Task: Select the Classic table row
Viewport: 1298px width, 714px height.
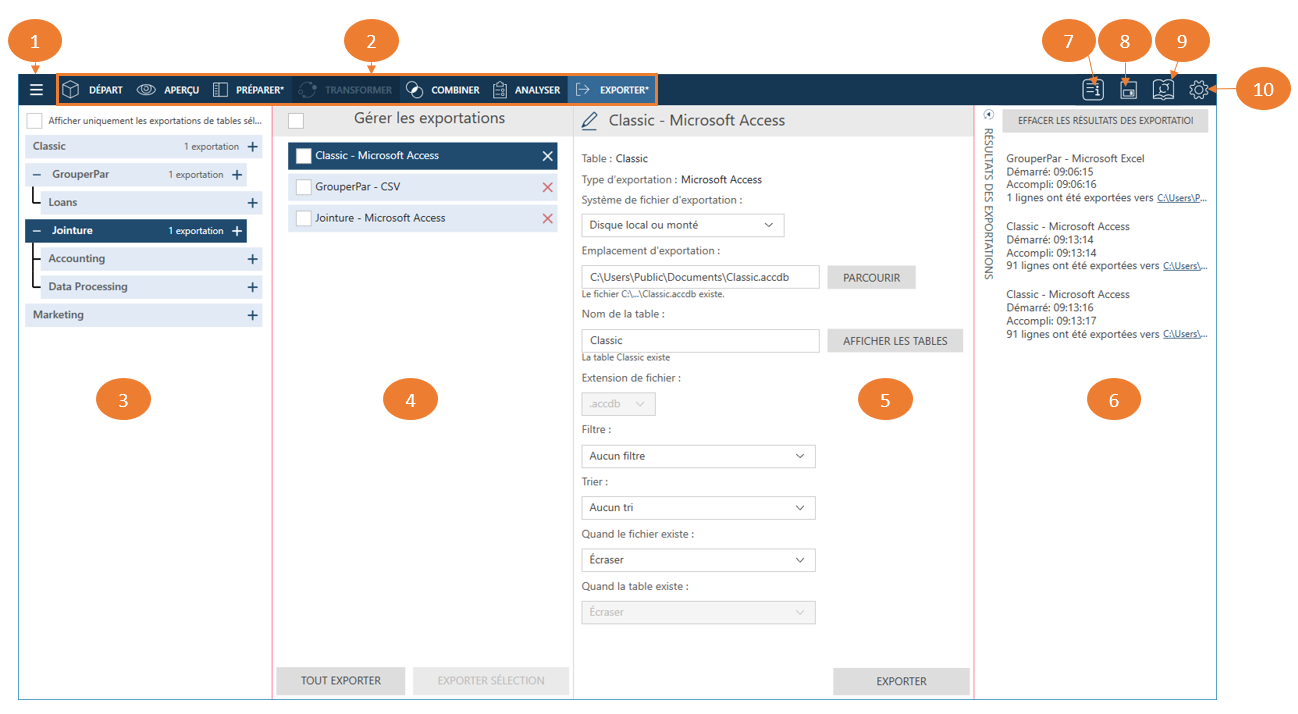Action: 144,147
